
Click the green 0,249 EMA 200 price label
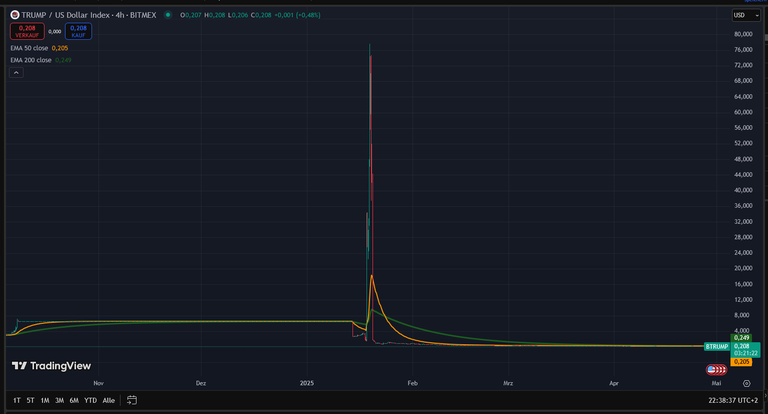(742, 338)
